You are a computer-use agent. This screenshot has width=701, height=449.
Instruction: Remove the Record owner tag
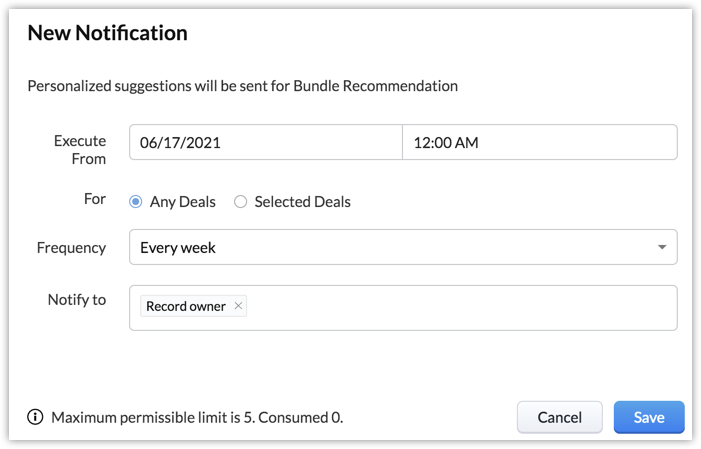click(x=238, y=306)
